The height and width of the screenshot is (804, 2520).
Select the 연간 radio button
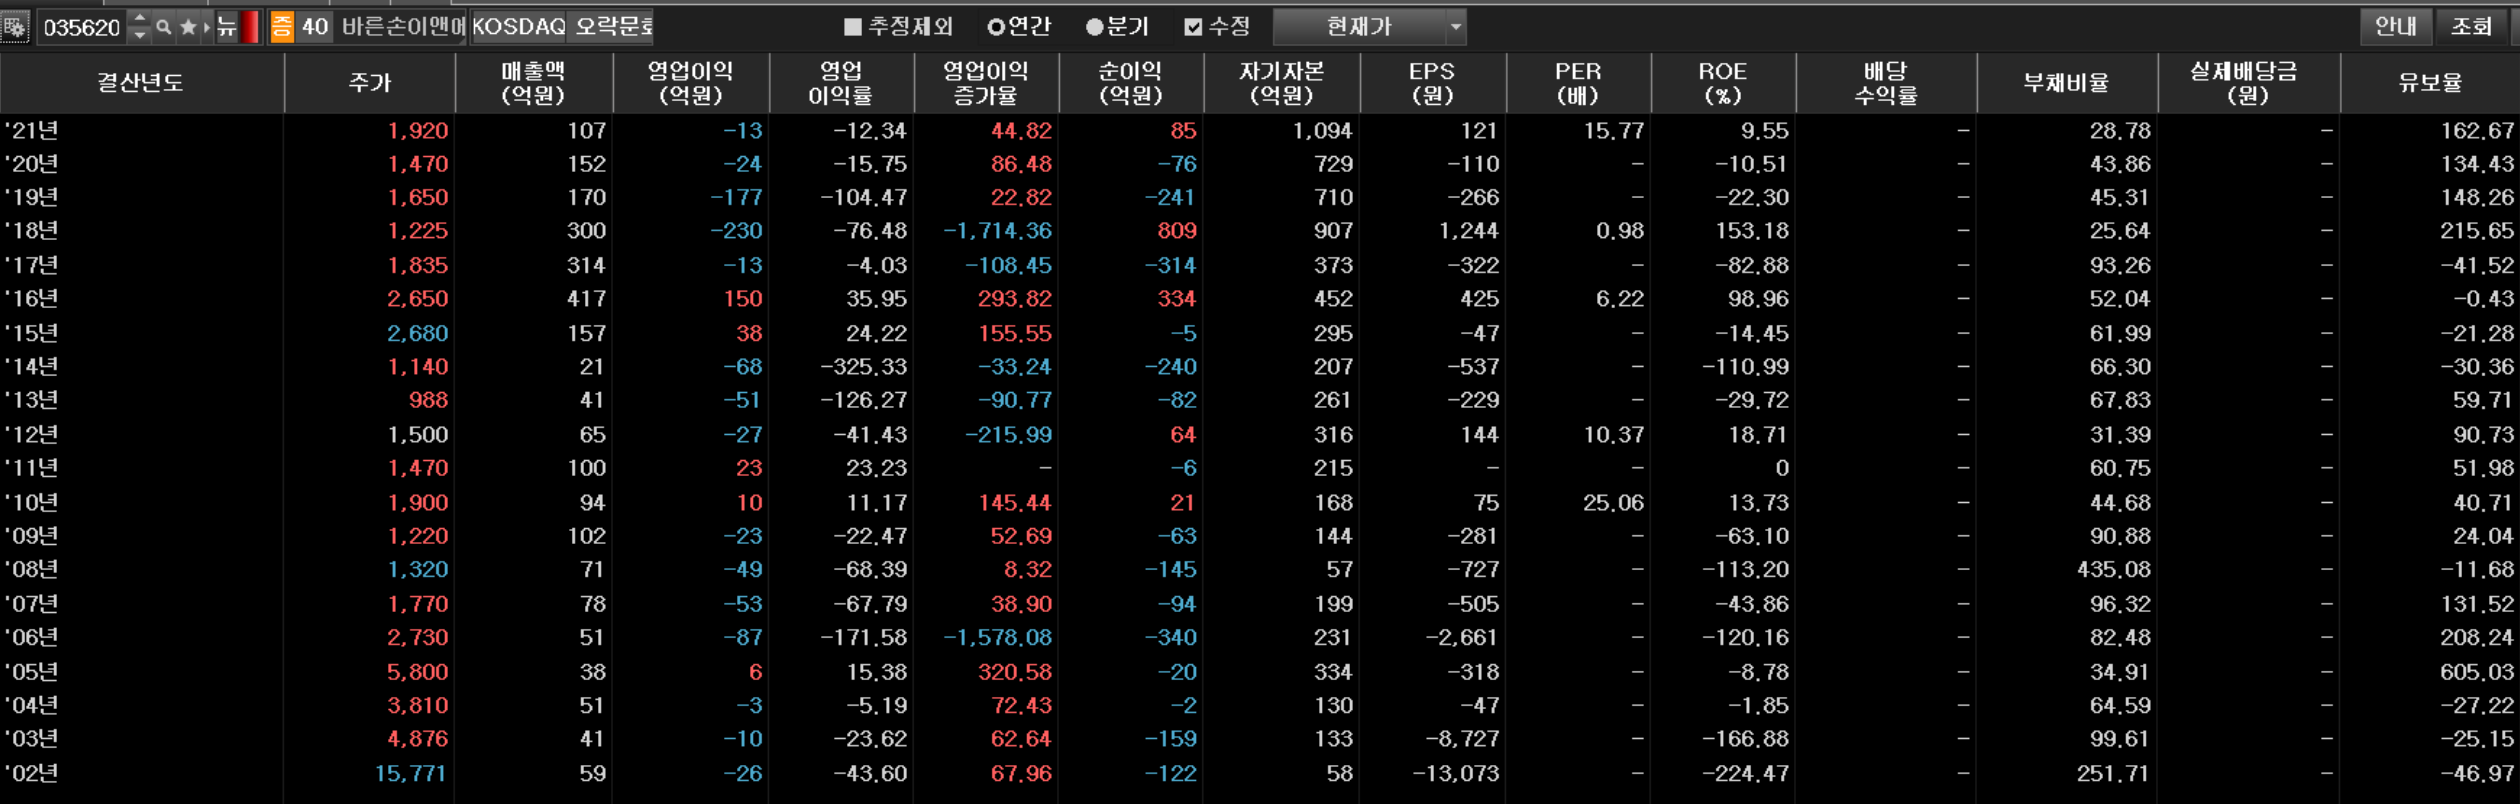[996, 27]
